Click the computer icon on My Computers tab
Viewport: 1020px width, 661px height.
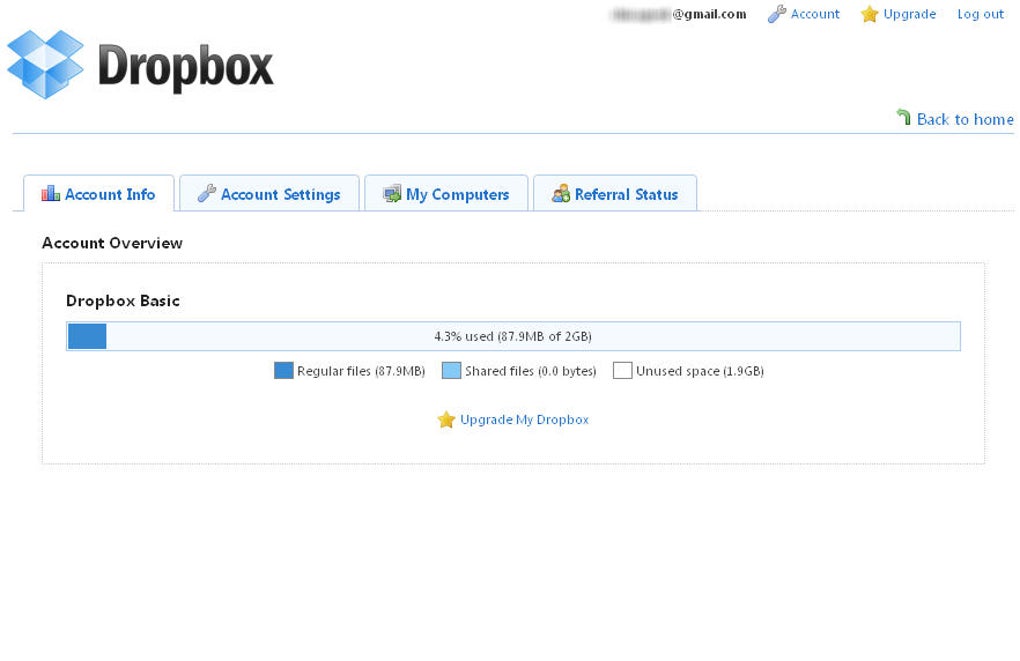tap(392, 194)
